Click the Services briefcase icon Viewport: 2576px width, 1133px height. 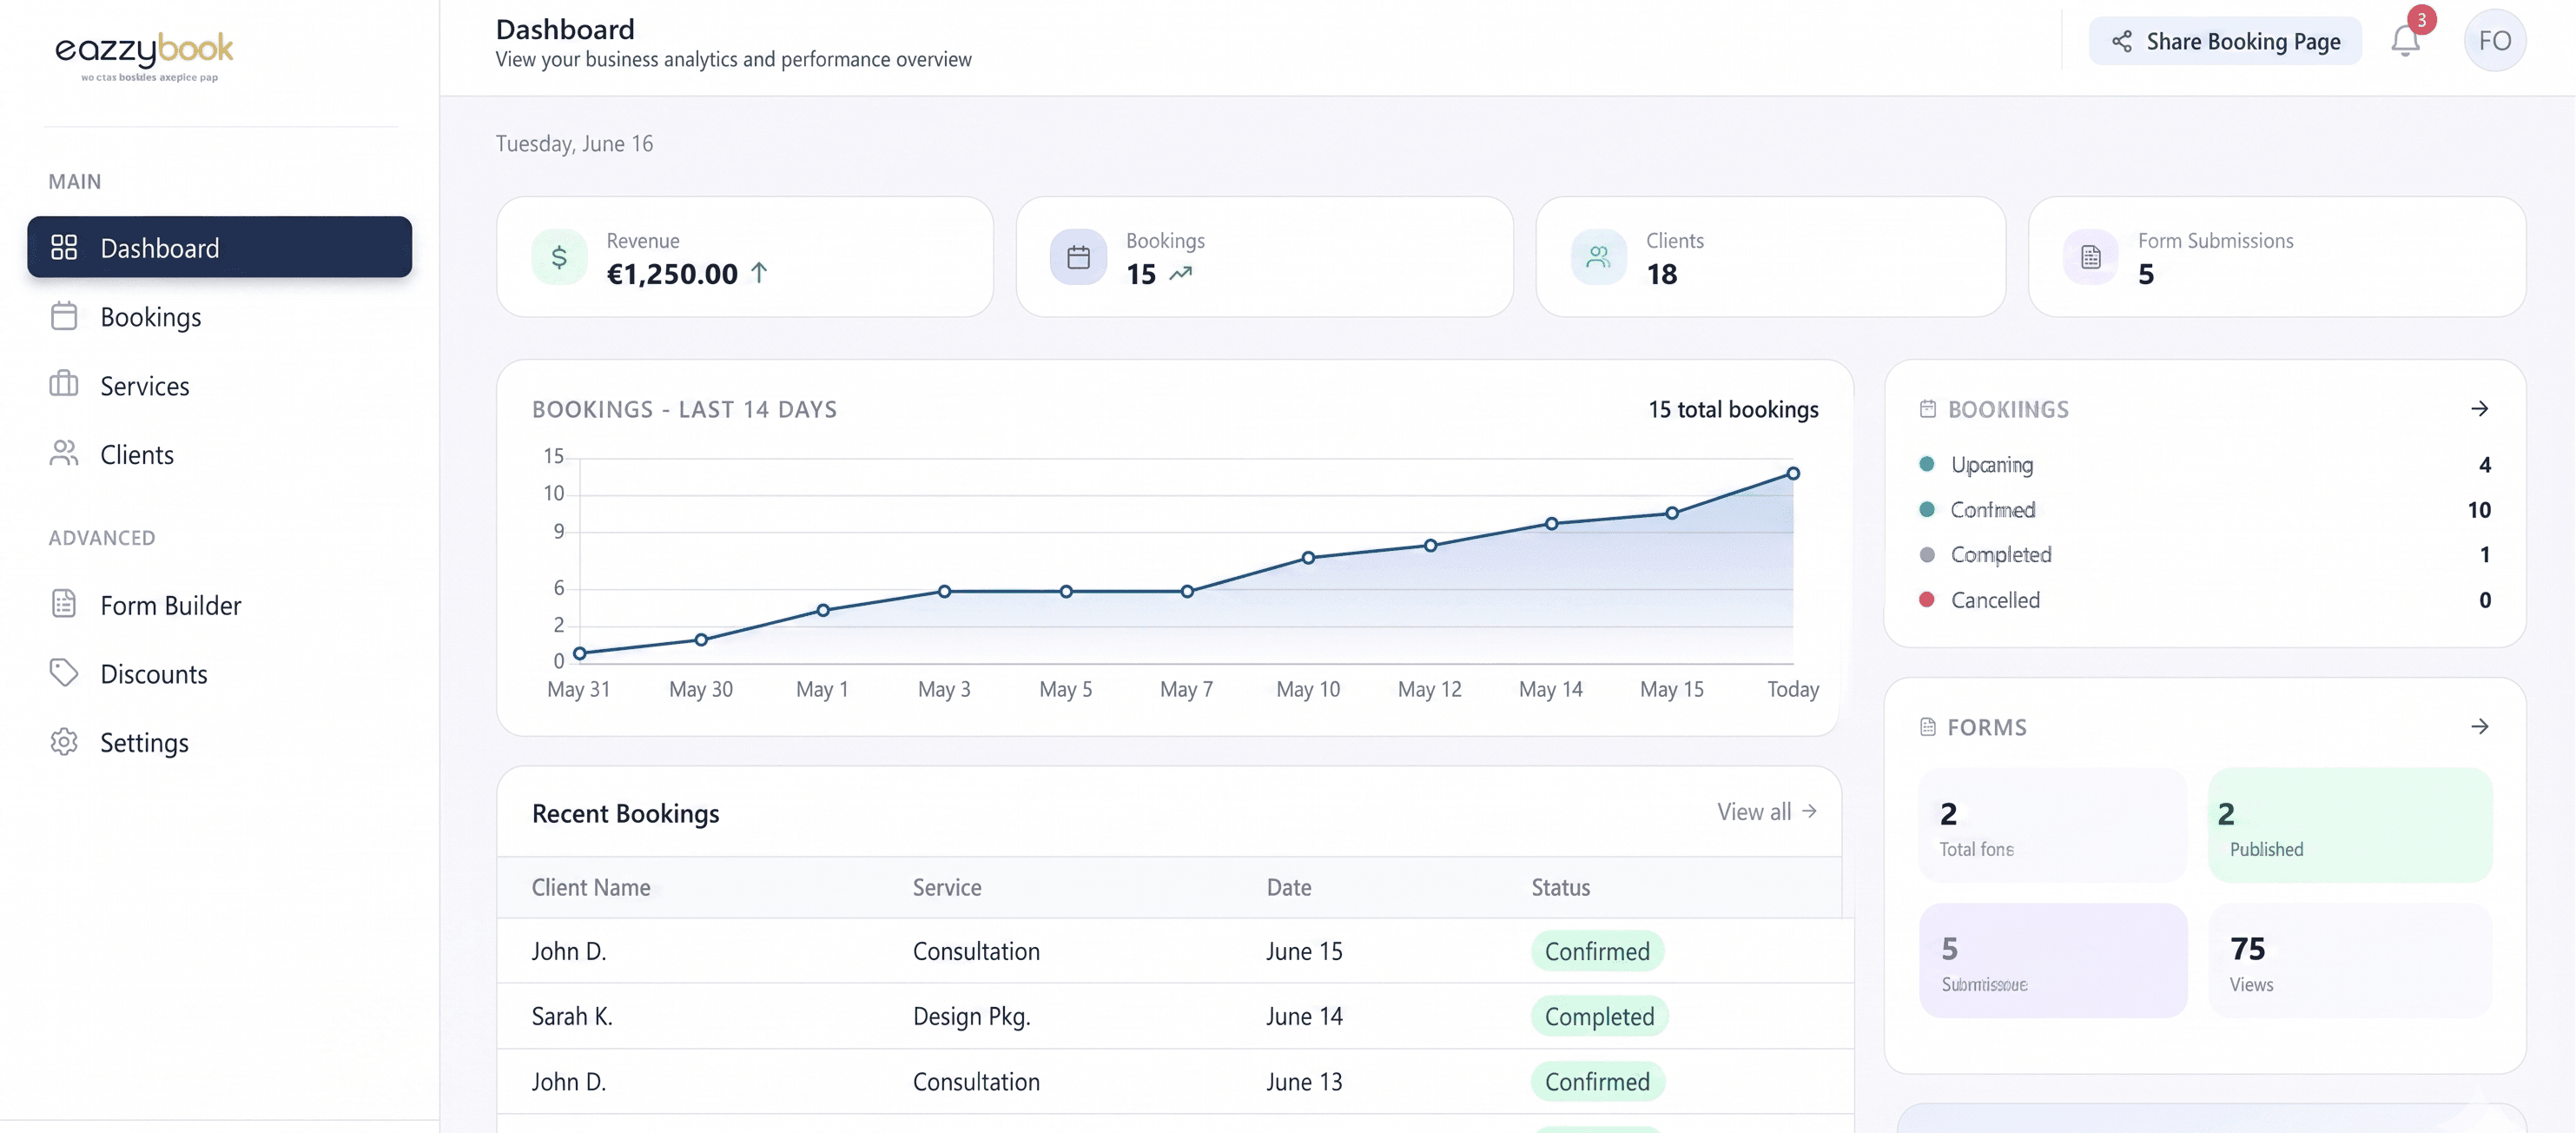point(64,384)
